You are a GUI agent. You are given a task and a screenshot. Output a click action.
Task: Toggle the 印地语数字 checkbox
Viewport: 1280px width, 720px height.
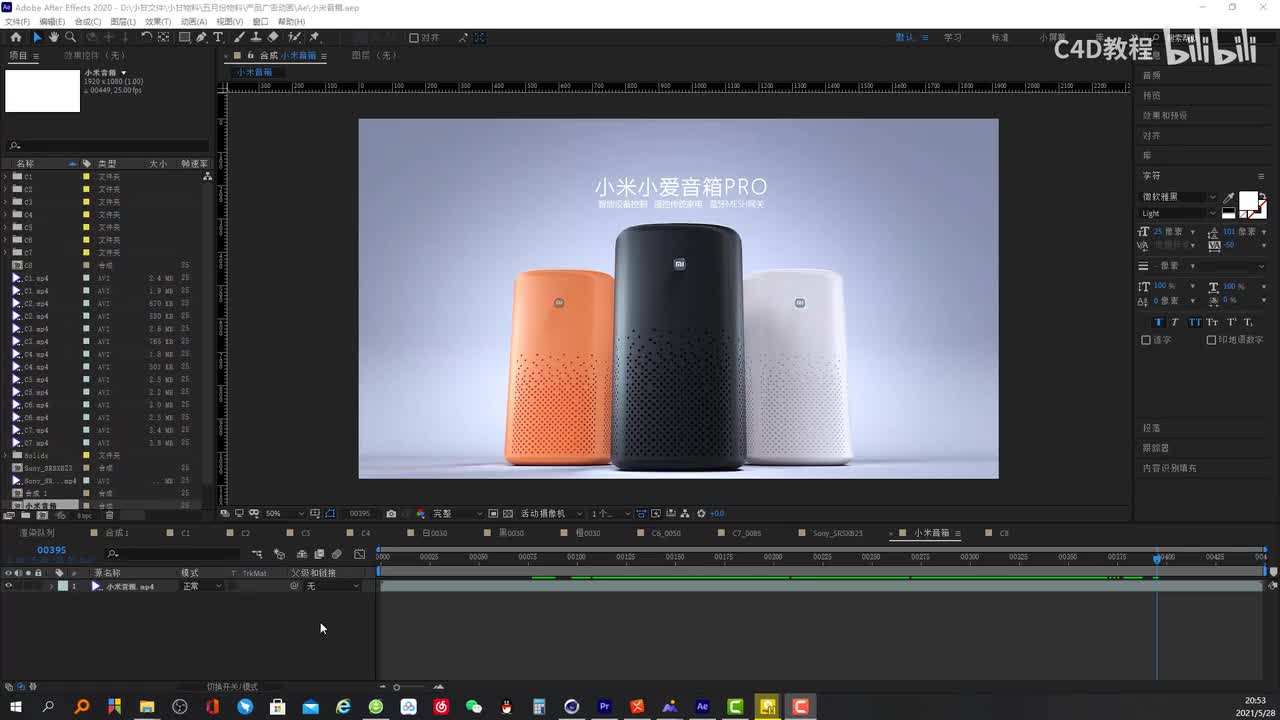(x=1211, y=340)
